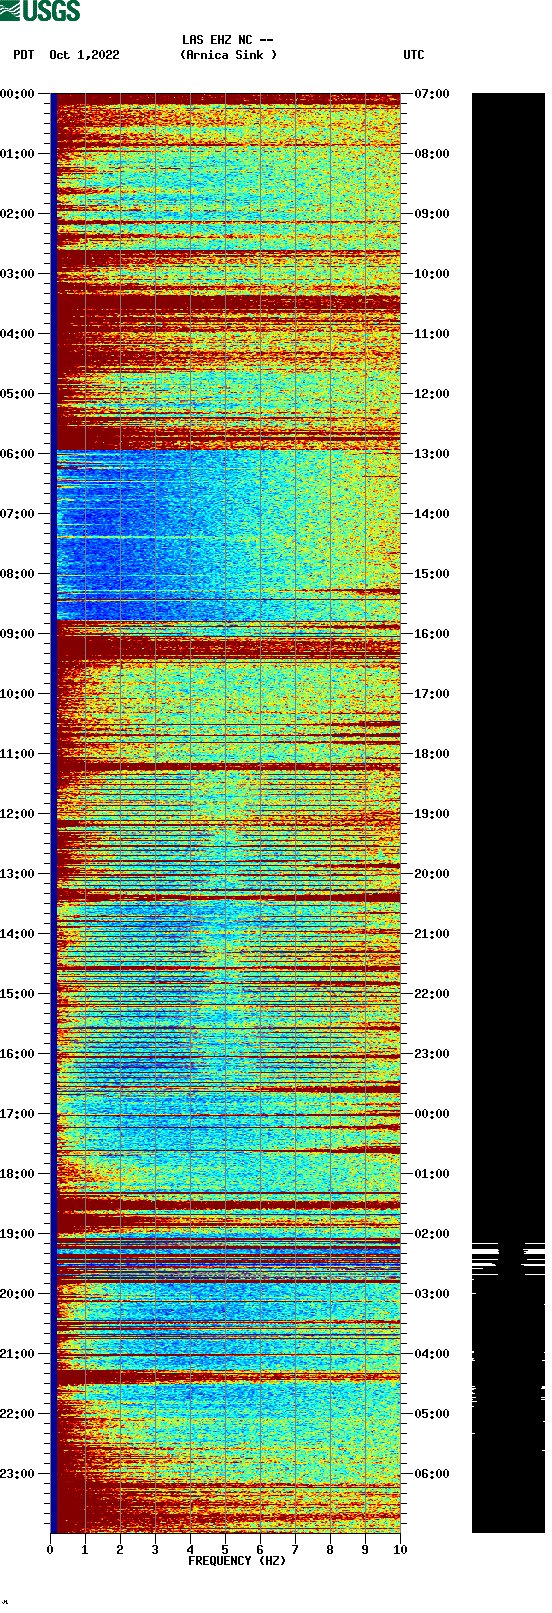Image resolution: width=552 pixels, height=1613 pixels.
Task: Click the UTC timezone label
Action: 414,55
